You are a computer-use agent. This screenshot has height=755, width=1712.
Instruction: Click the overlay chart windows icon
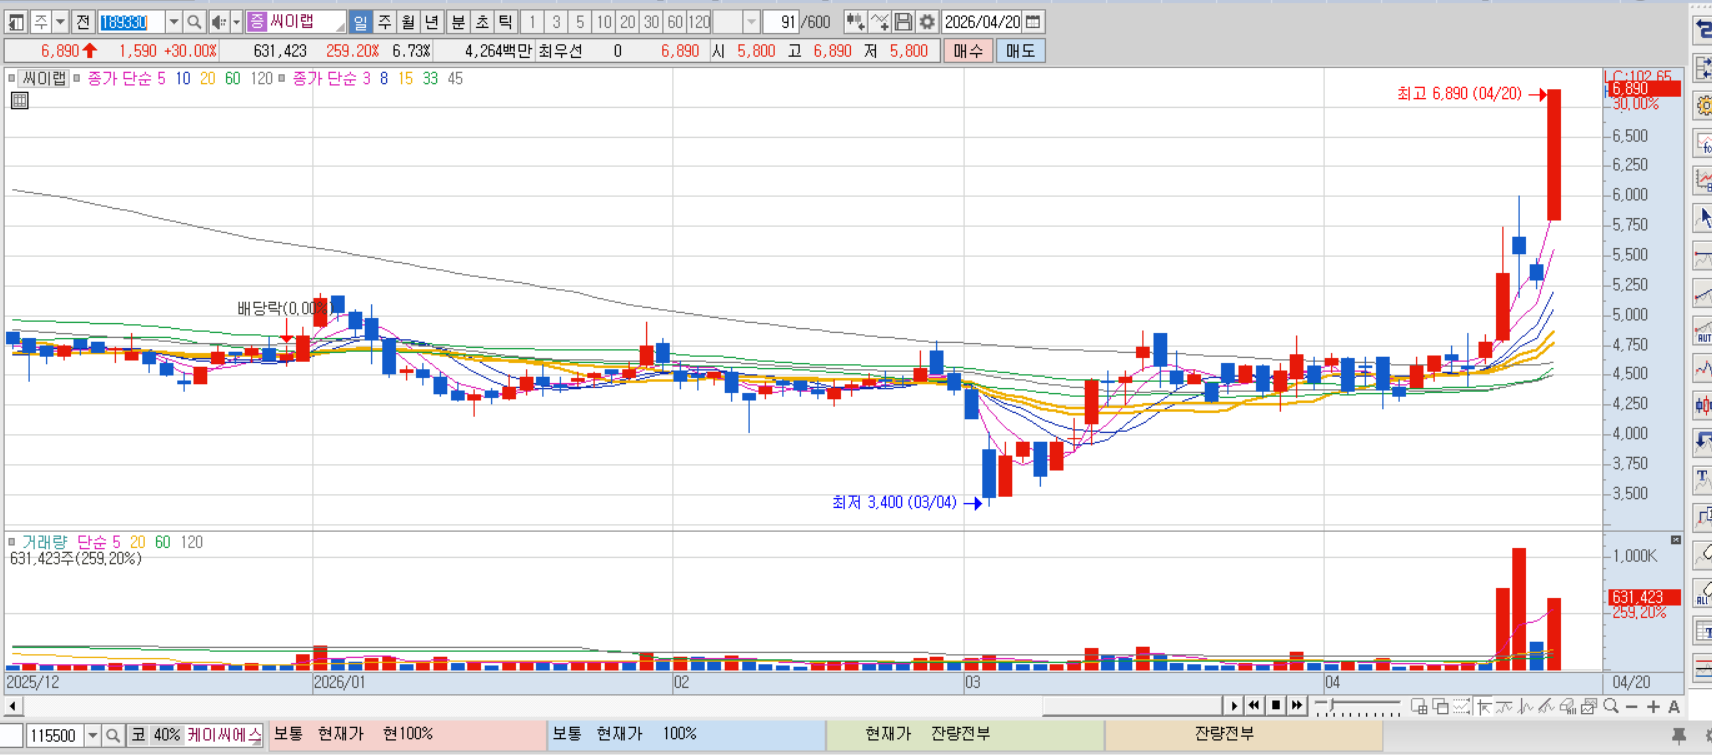1440,706
